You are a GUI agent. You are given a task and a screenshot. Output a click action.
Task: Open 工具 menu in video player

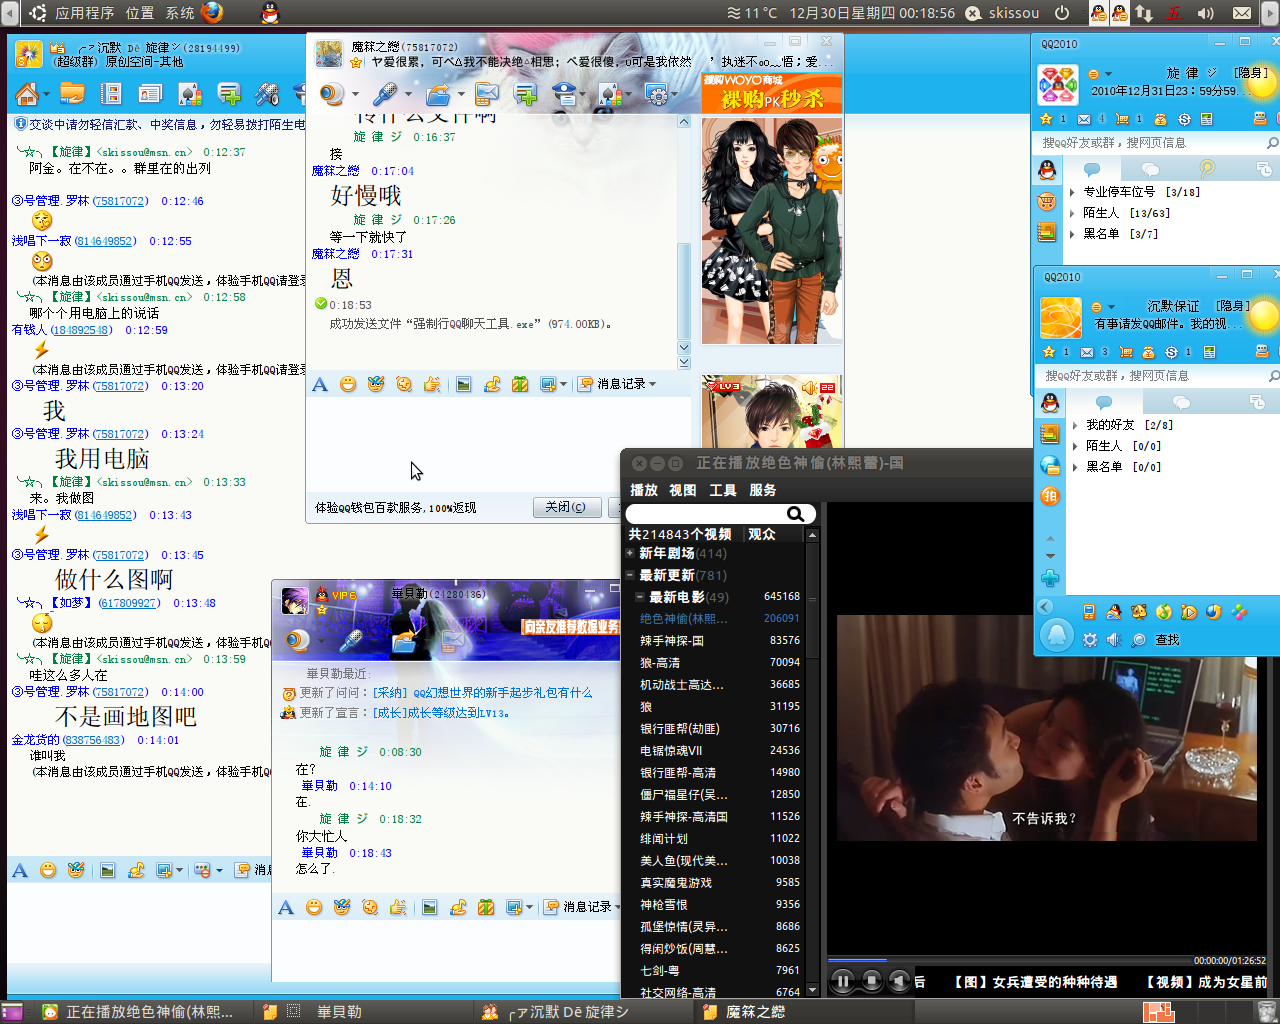(723, 490)
